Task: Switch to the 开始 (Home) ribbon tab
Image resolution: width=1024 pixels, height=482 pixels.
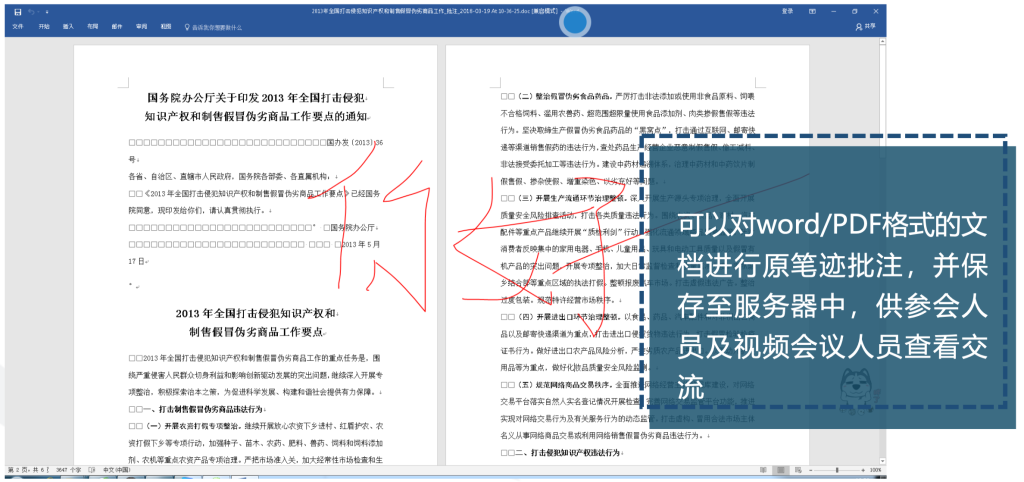Action: click(x=43, y=27)
